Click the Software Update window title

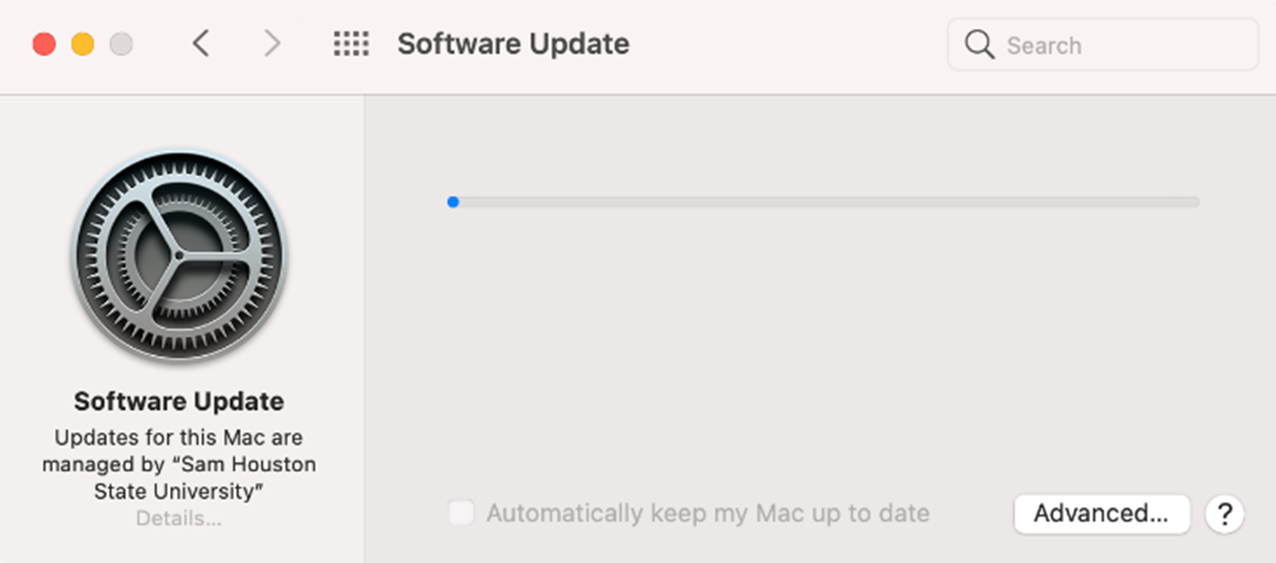tap(513, 44)
